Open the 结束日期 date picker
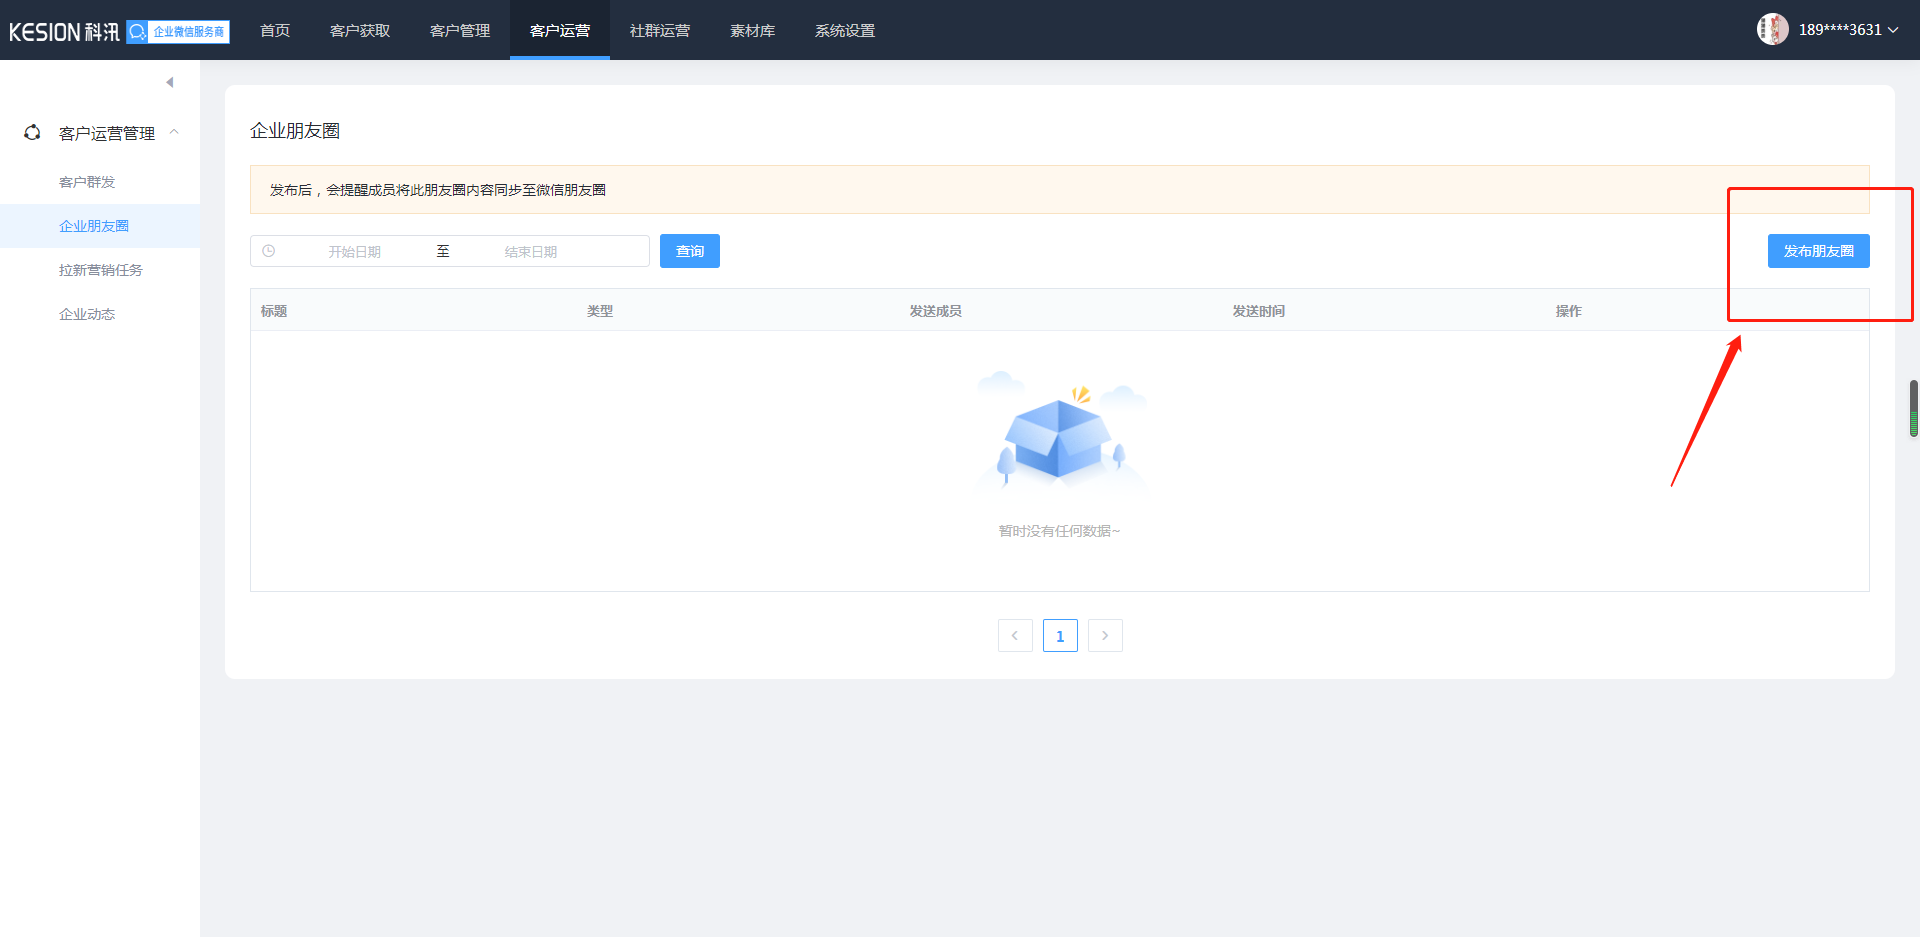The width and height of the screenshot is (1920, 937). pyautogui.click(x=531, y=252)
